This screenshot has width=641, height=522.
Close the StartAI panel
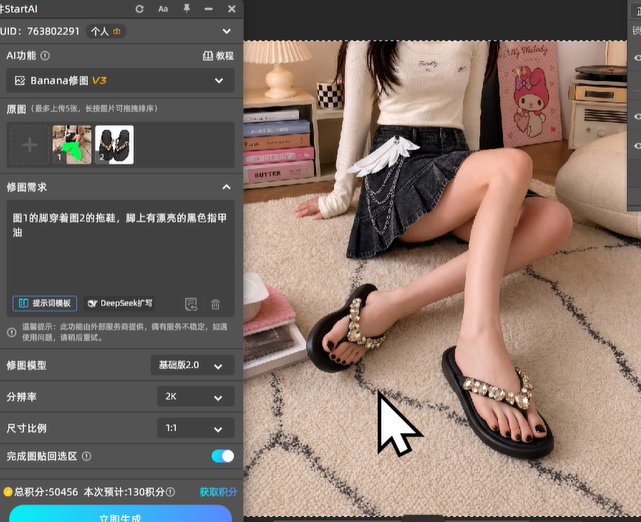[x=231, y=9]
